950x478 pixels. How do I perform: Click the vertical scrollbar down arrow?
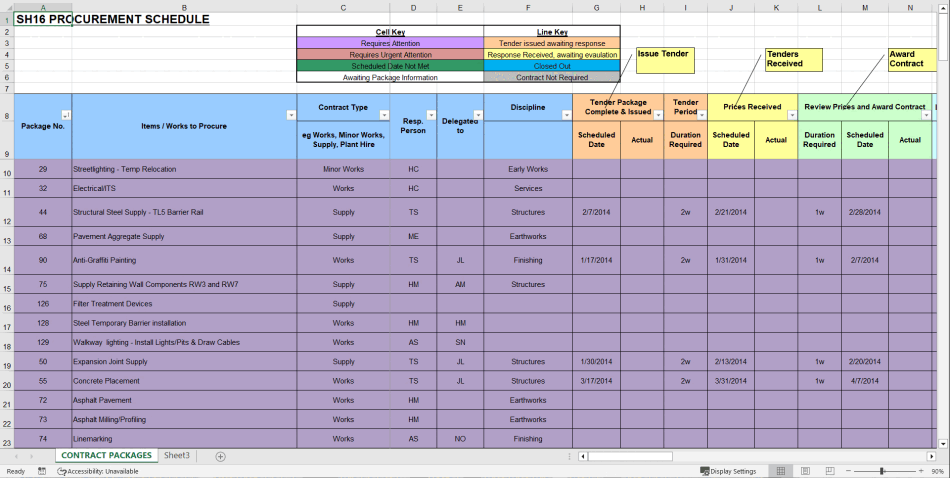click(943, 443)
